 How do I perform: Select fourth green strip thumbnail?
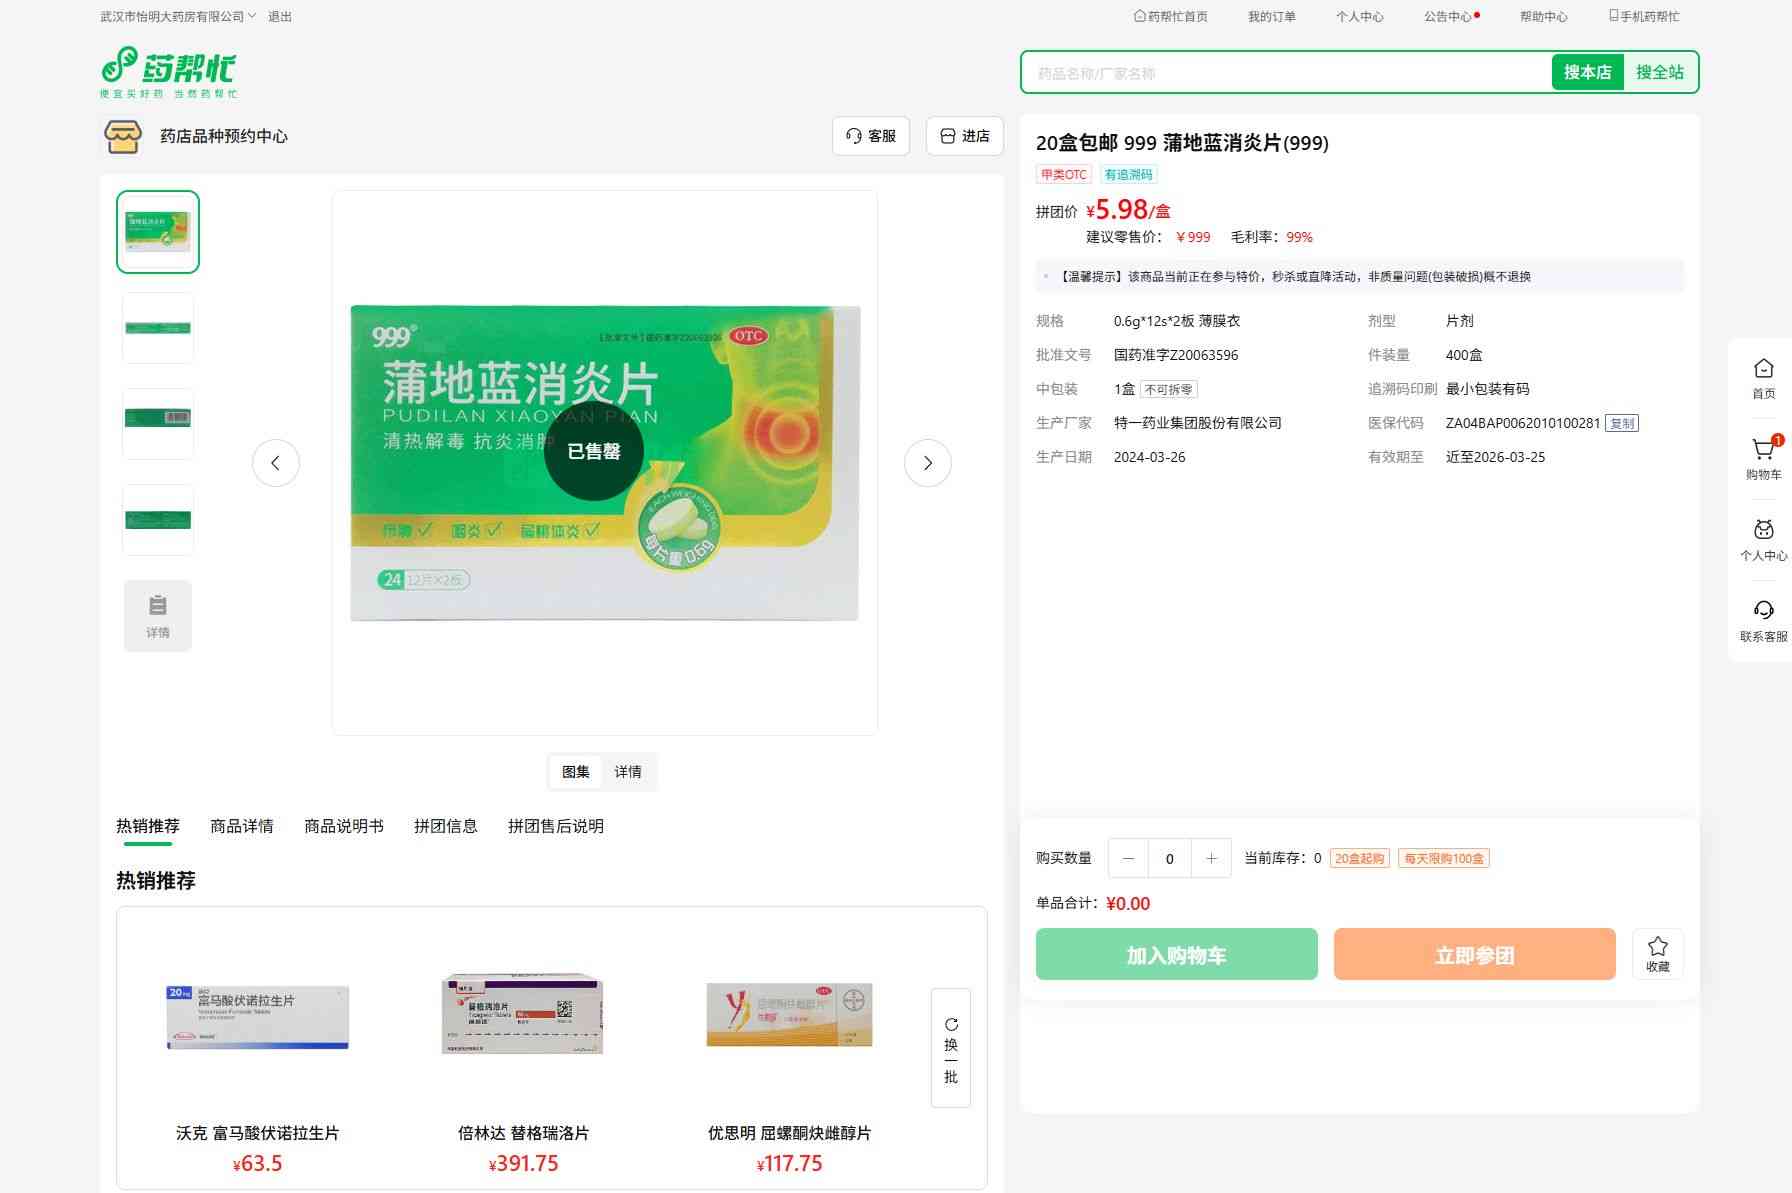tap(158, 520)
